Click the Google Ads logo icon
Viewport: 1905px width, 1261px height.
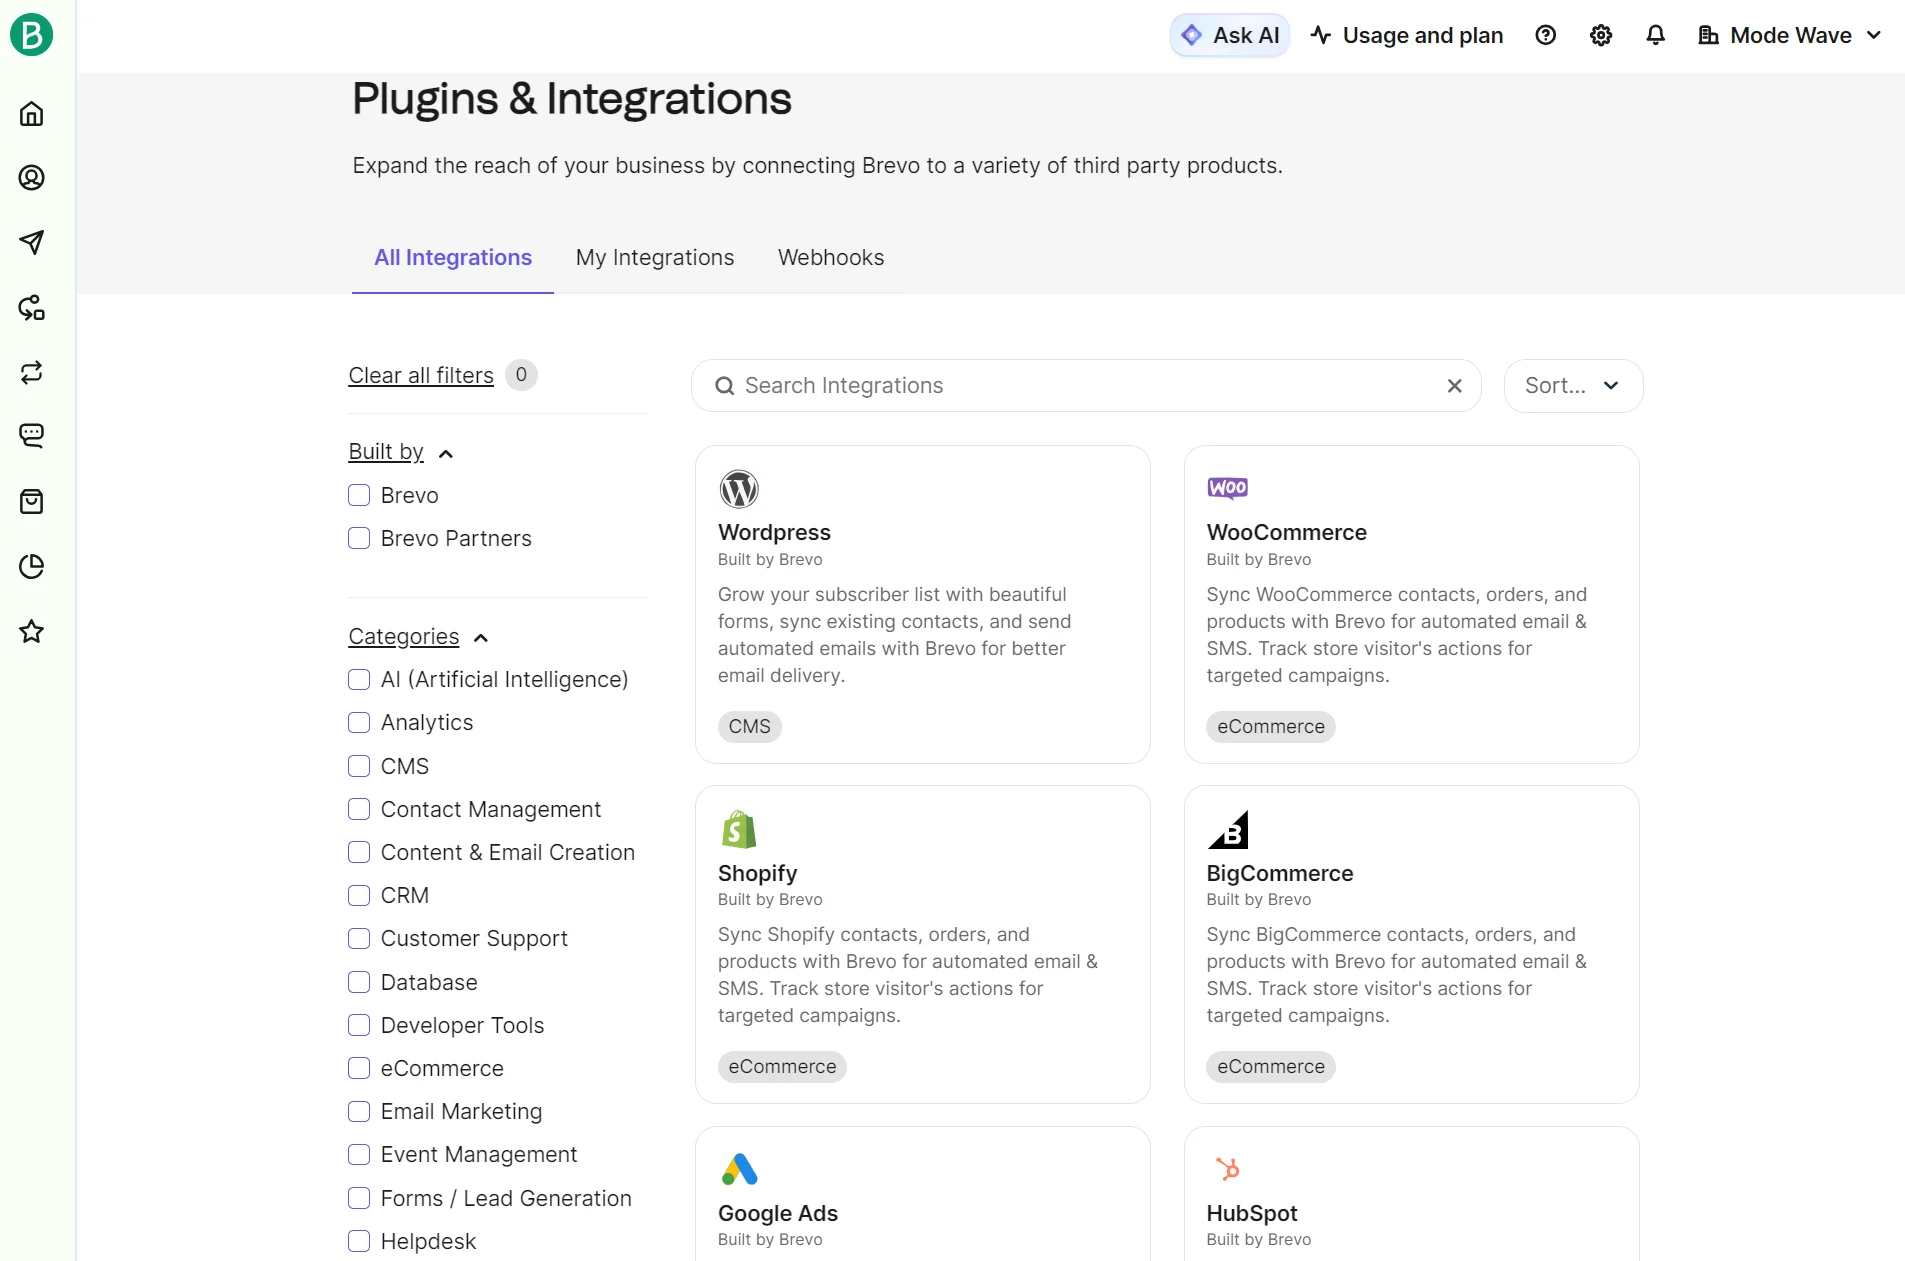[740, 1169]
